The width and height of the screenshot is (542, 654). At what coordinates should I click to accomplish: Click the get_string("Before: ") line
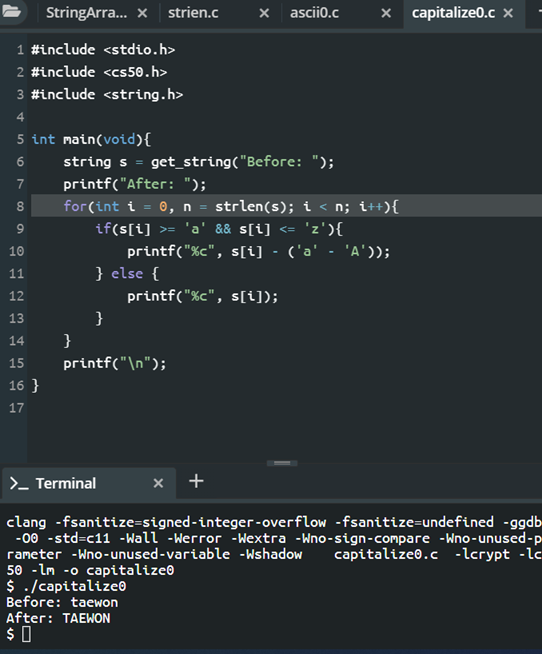[199, 162]
